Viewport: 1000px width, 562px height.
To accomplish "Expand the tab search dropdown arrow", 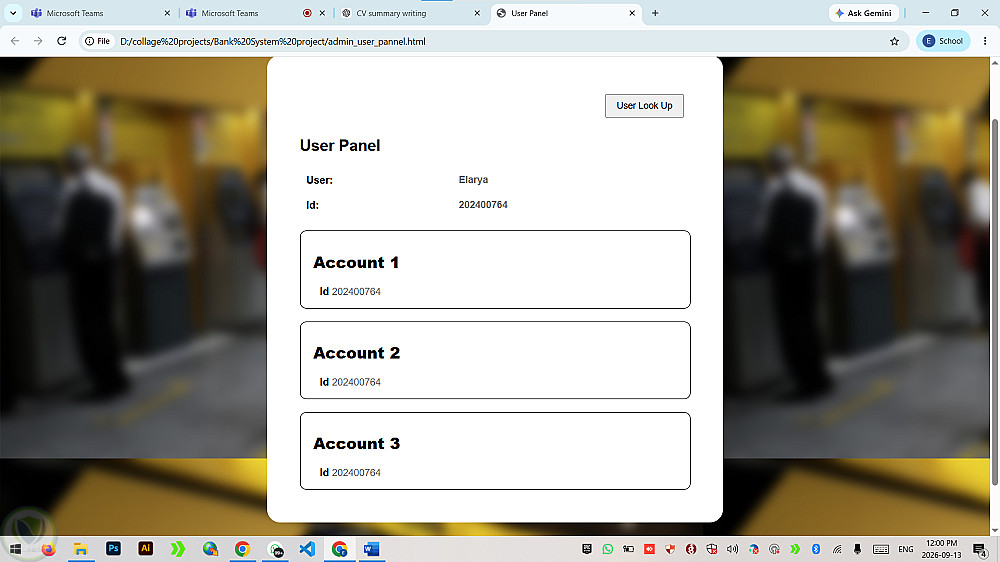I will [13, 13].
